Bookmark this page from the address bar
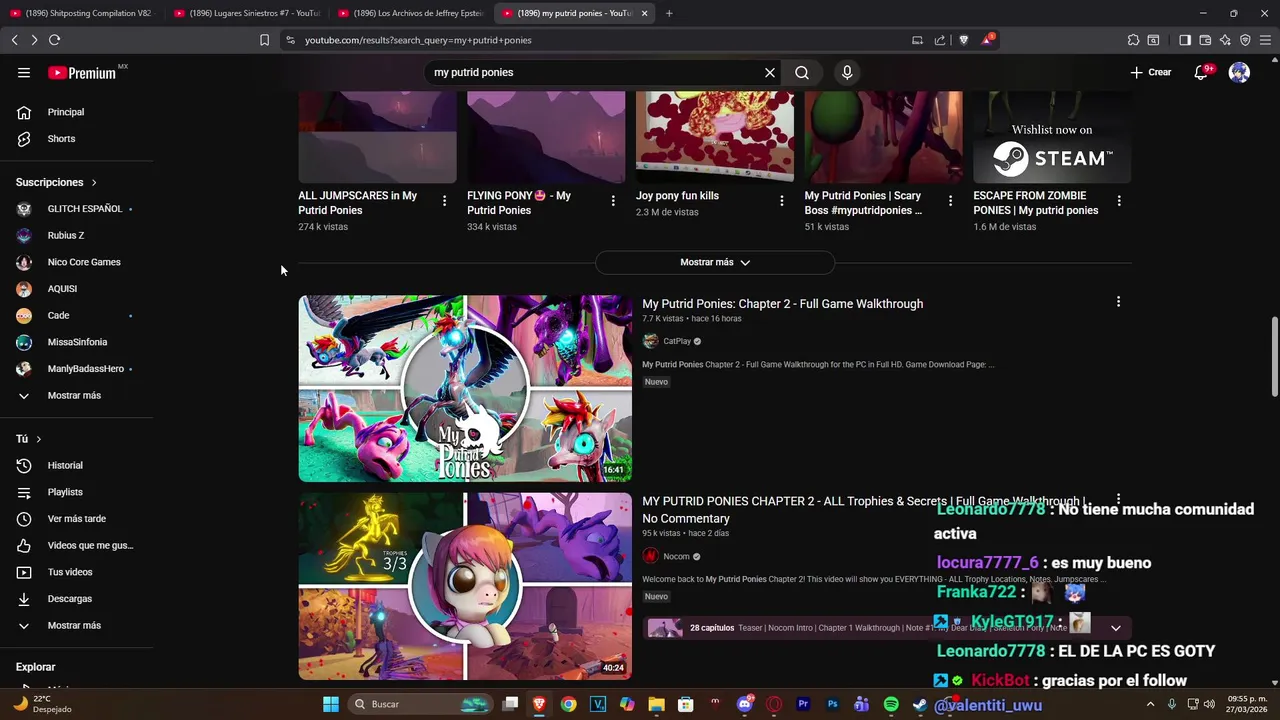The height and width of the screenshot is (720, 1280). coord(264,40)
